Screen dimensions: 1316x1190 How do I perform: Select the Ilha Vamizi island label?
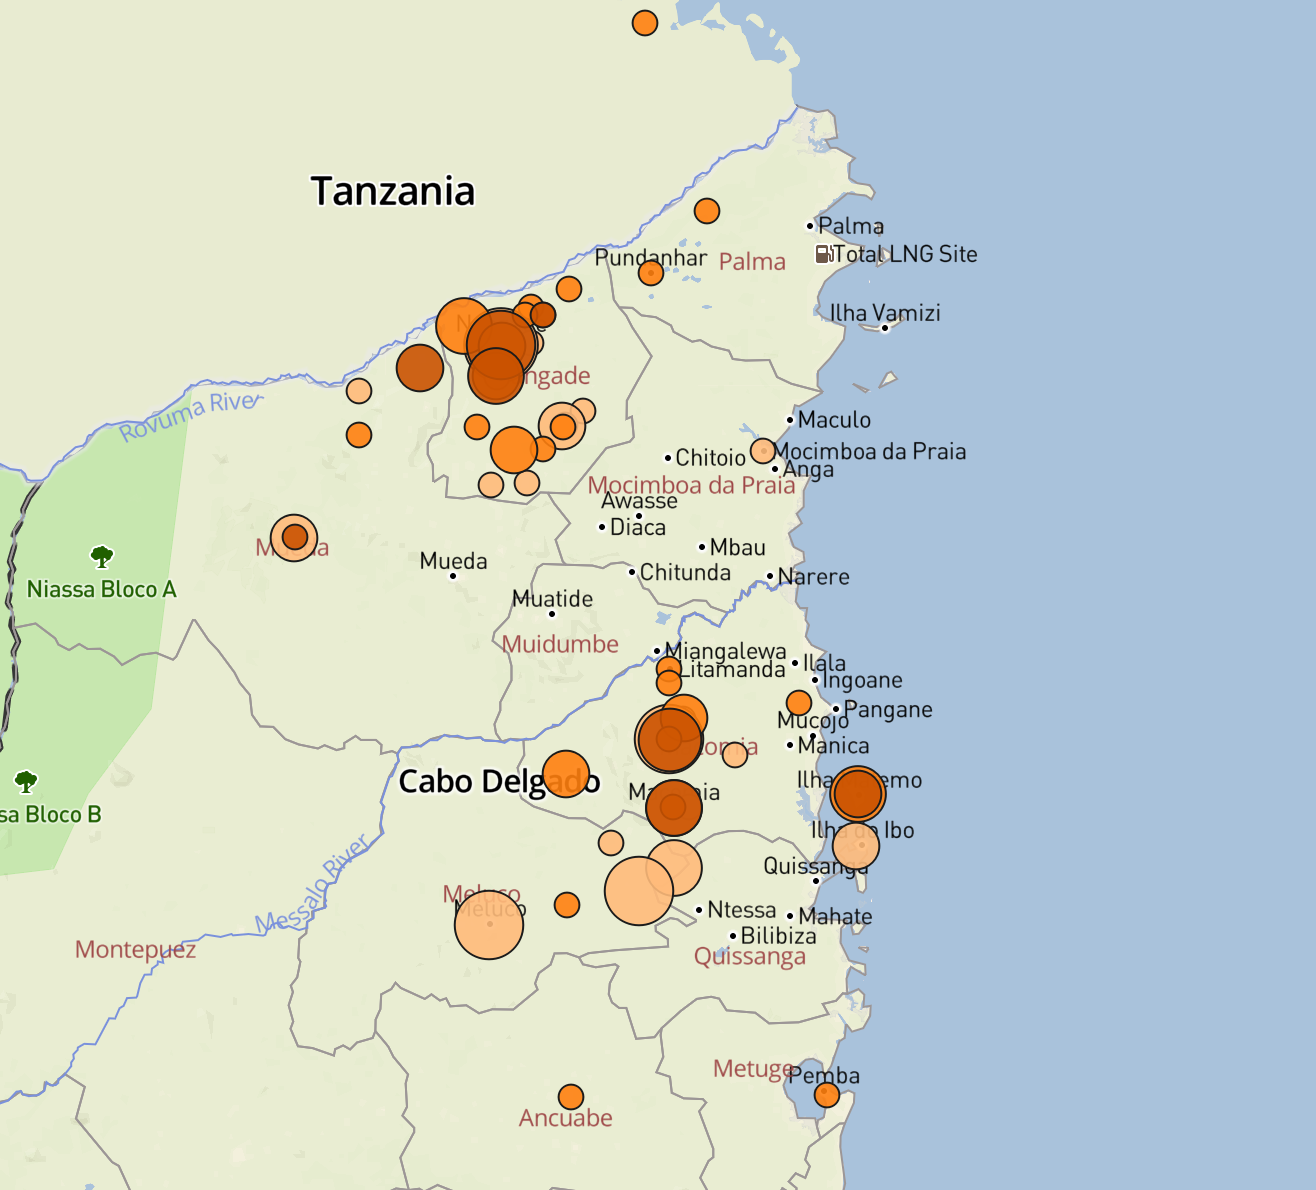coord(884,313)
